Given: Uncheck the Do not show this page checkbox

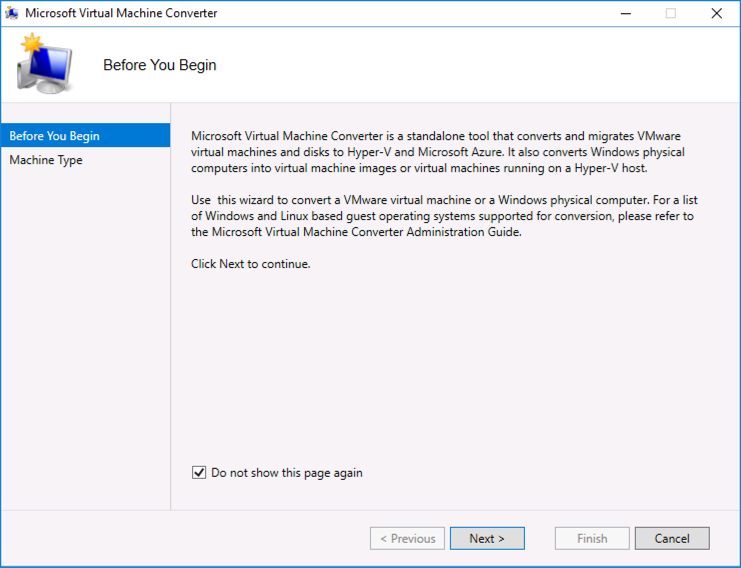Looking at the screenshot, I should point(199,473).
